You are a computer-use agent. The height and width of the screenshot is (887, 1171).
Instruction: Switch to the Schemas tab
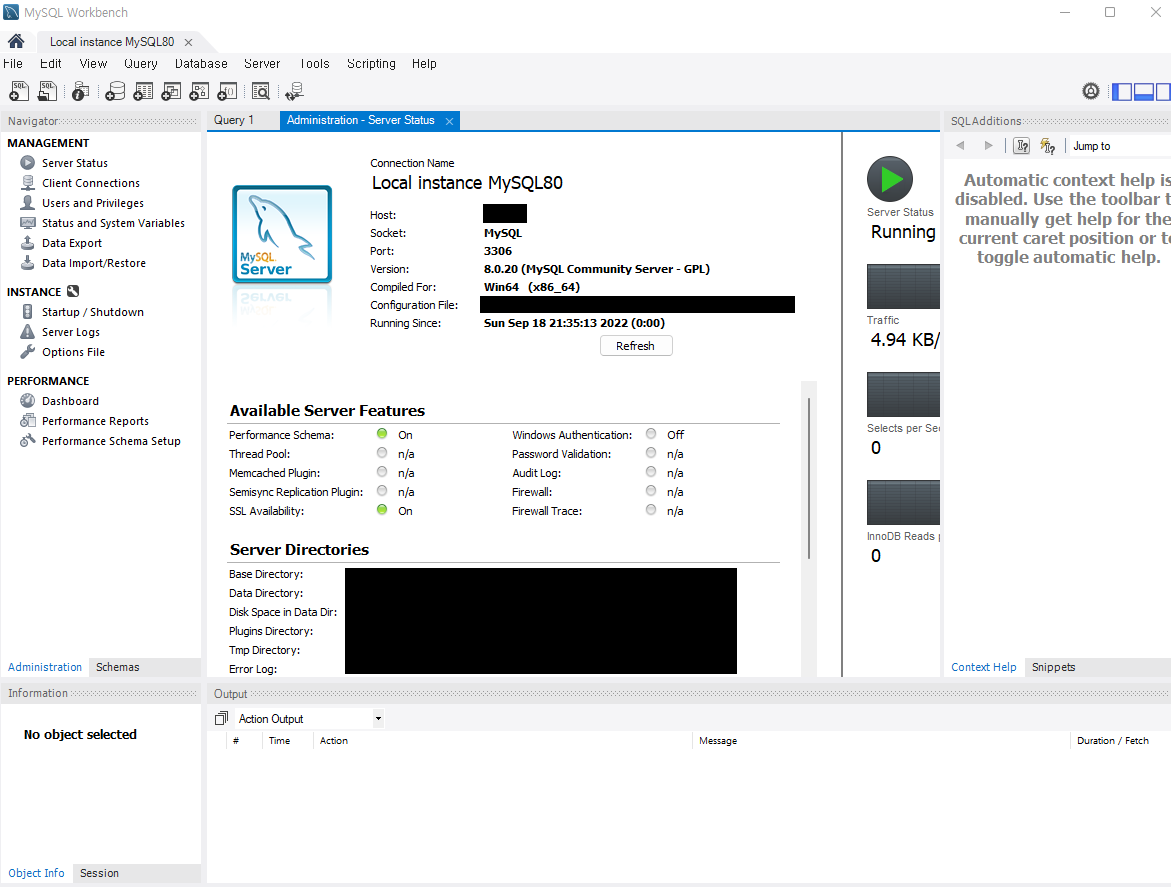[x=118, y=667]
